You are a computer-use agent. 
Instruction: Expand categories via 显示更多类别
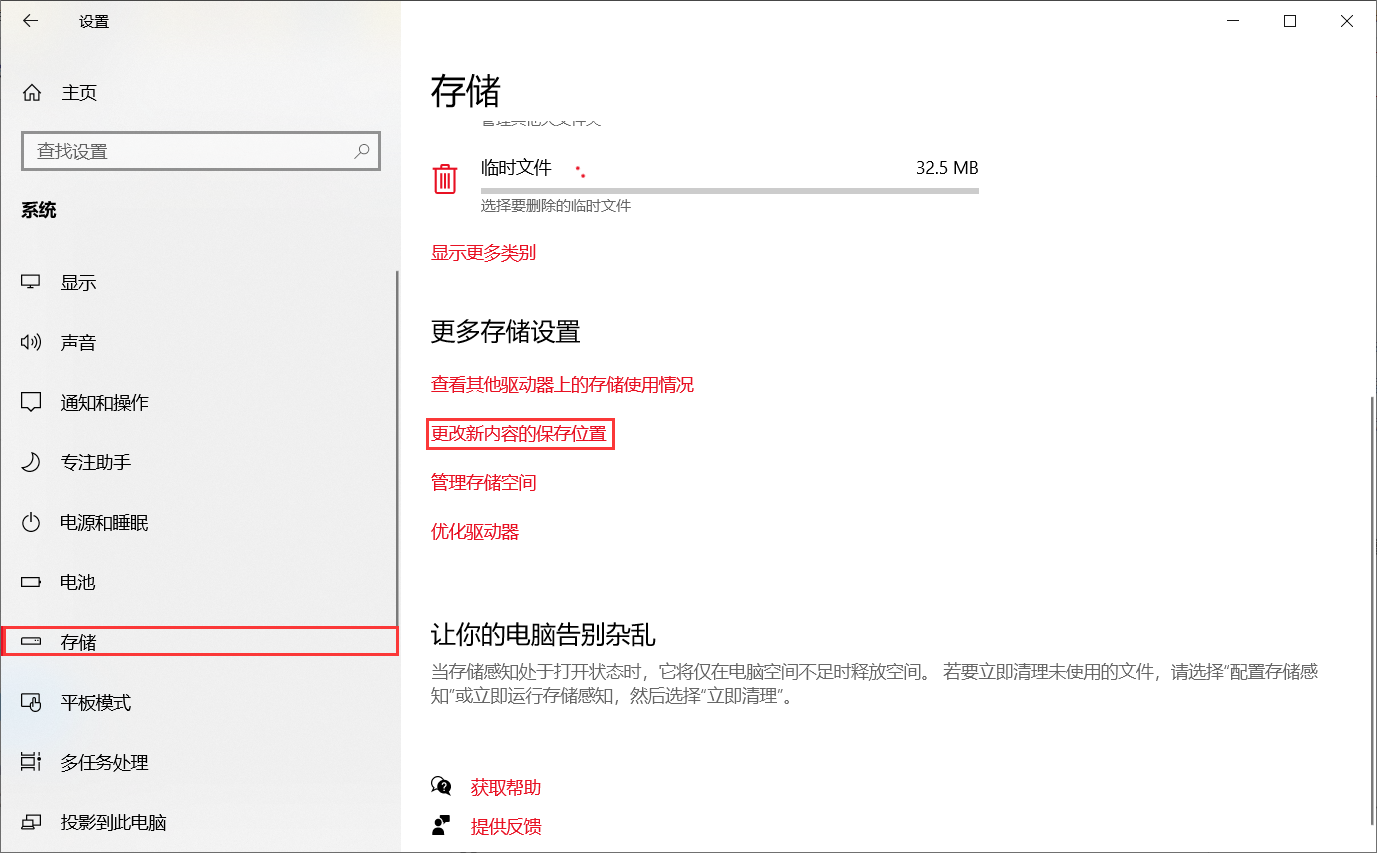coord(483,252)
